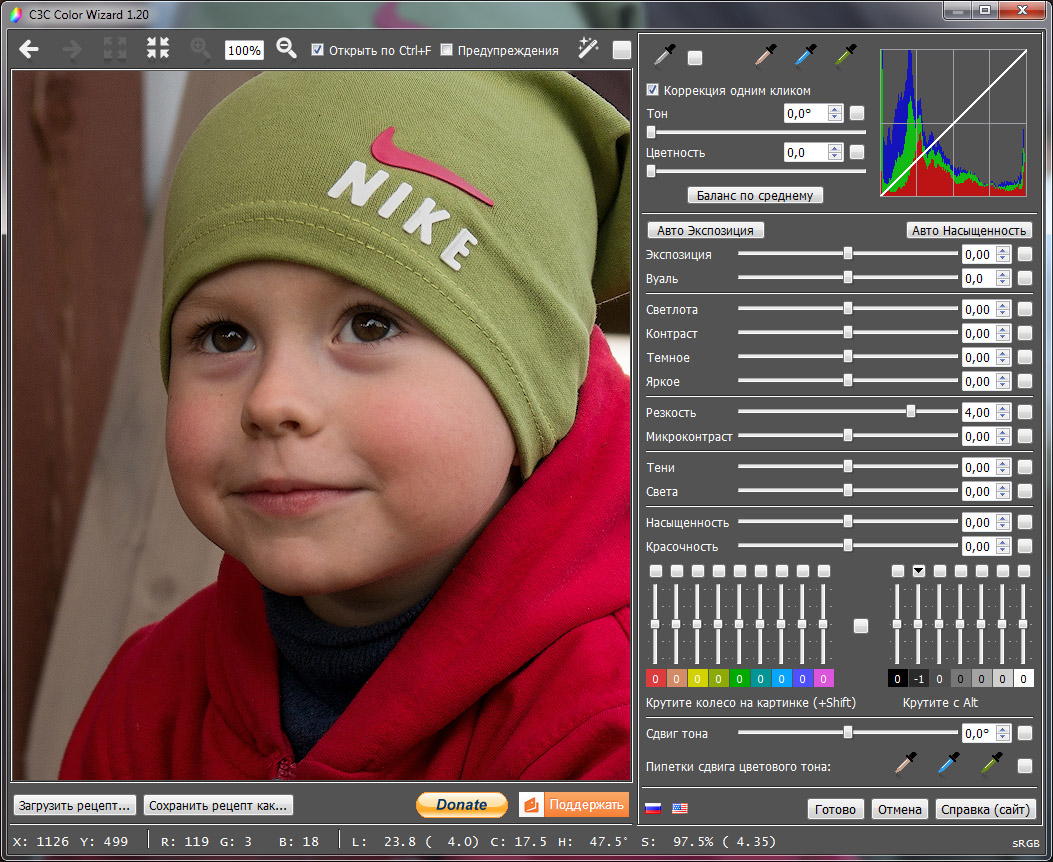Viewport: 1053px width, 862px height.
Task: Switch language with the US flag icon
Action: [x=680, y=808]
